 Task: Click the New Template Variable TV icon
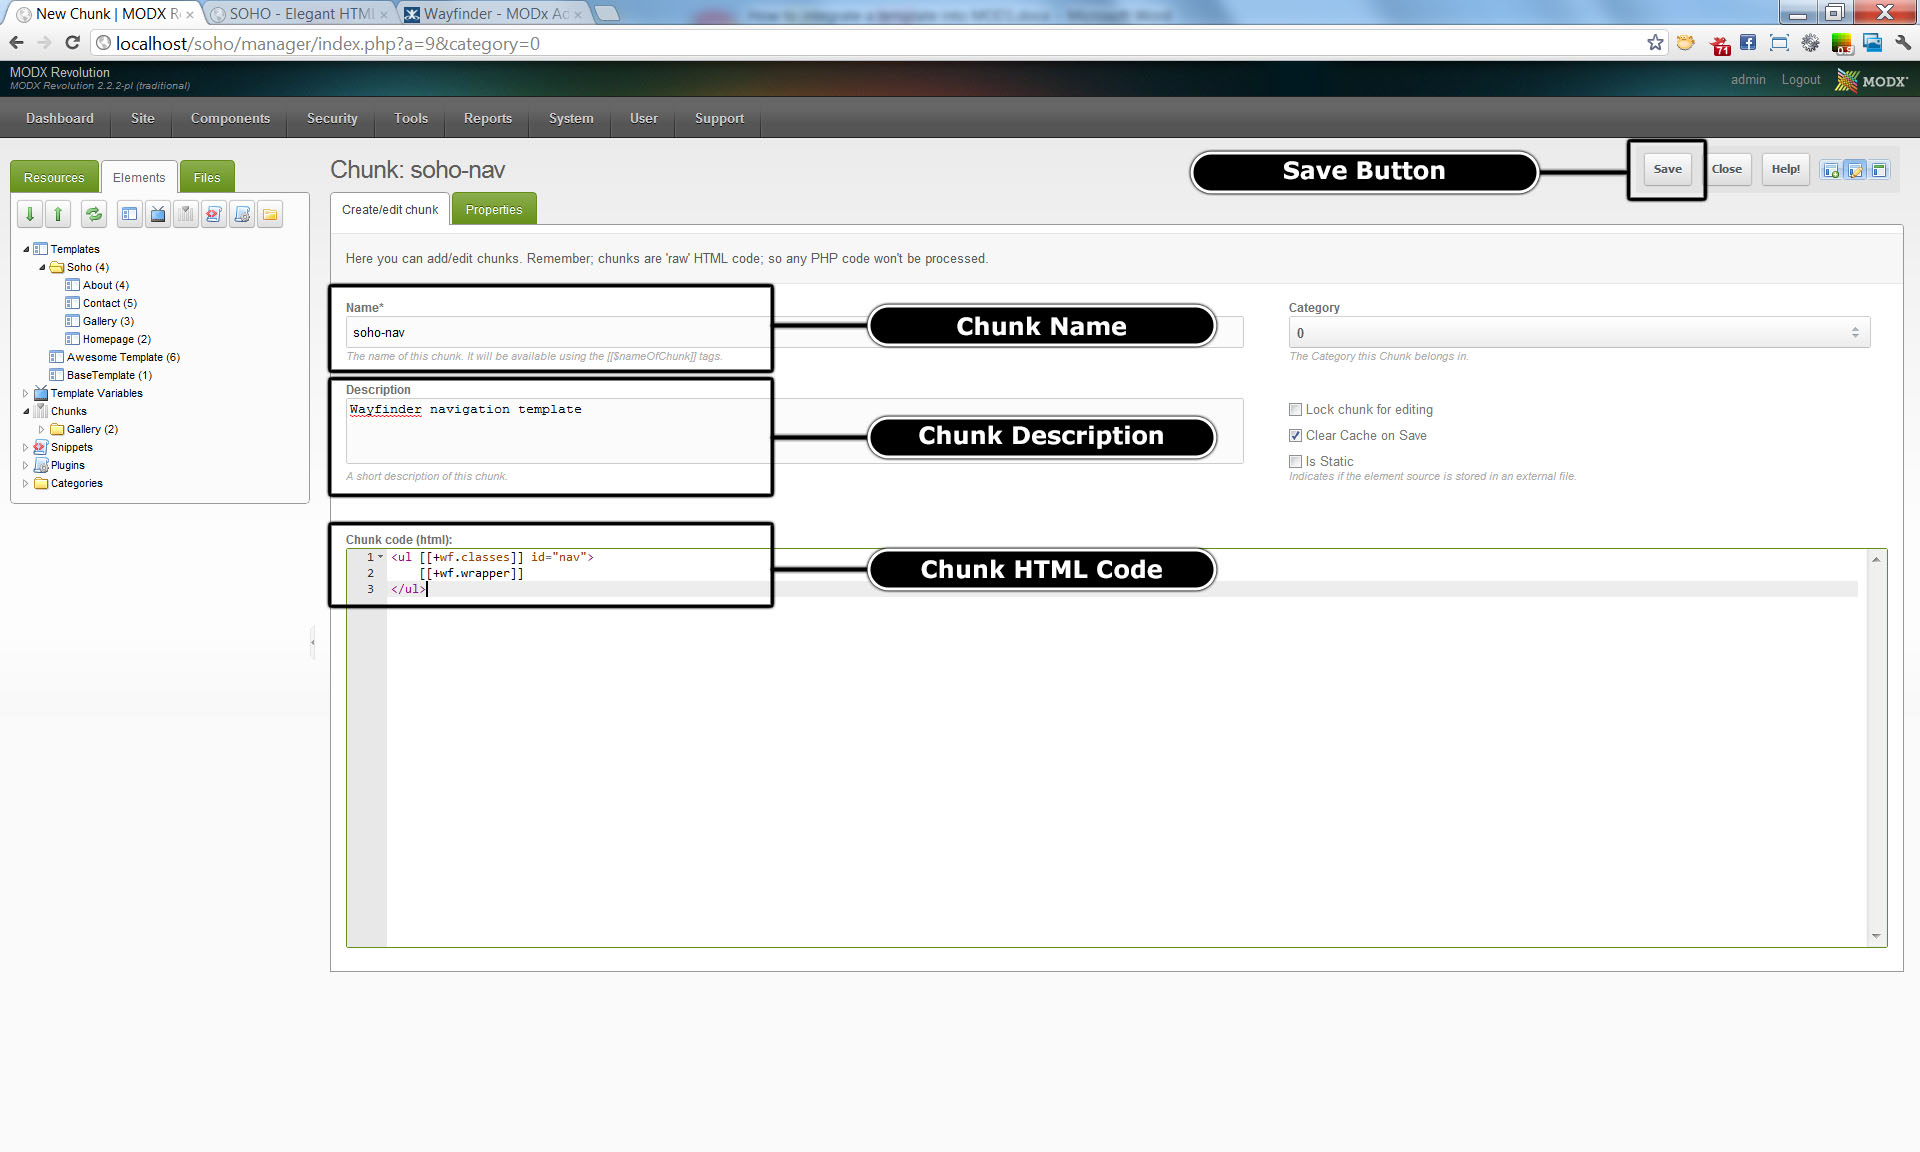pos(158,214)
